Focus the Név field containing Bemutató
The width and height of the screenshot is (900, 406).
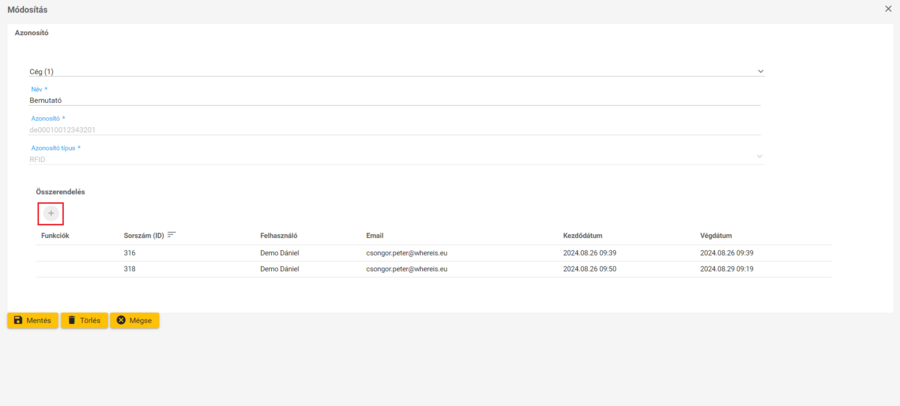pos(395,101)
